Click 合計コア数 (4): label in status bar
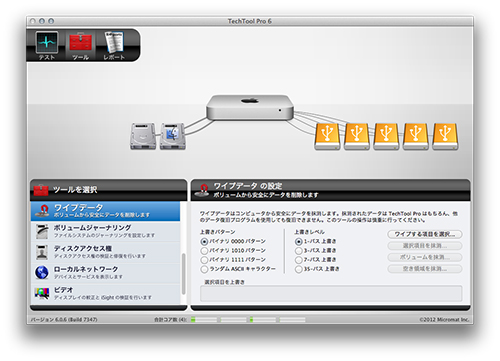Screen dimensions: 500x361 [170, 320]
